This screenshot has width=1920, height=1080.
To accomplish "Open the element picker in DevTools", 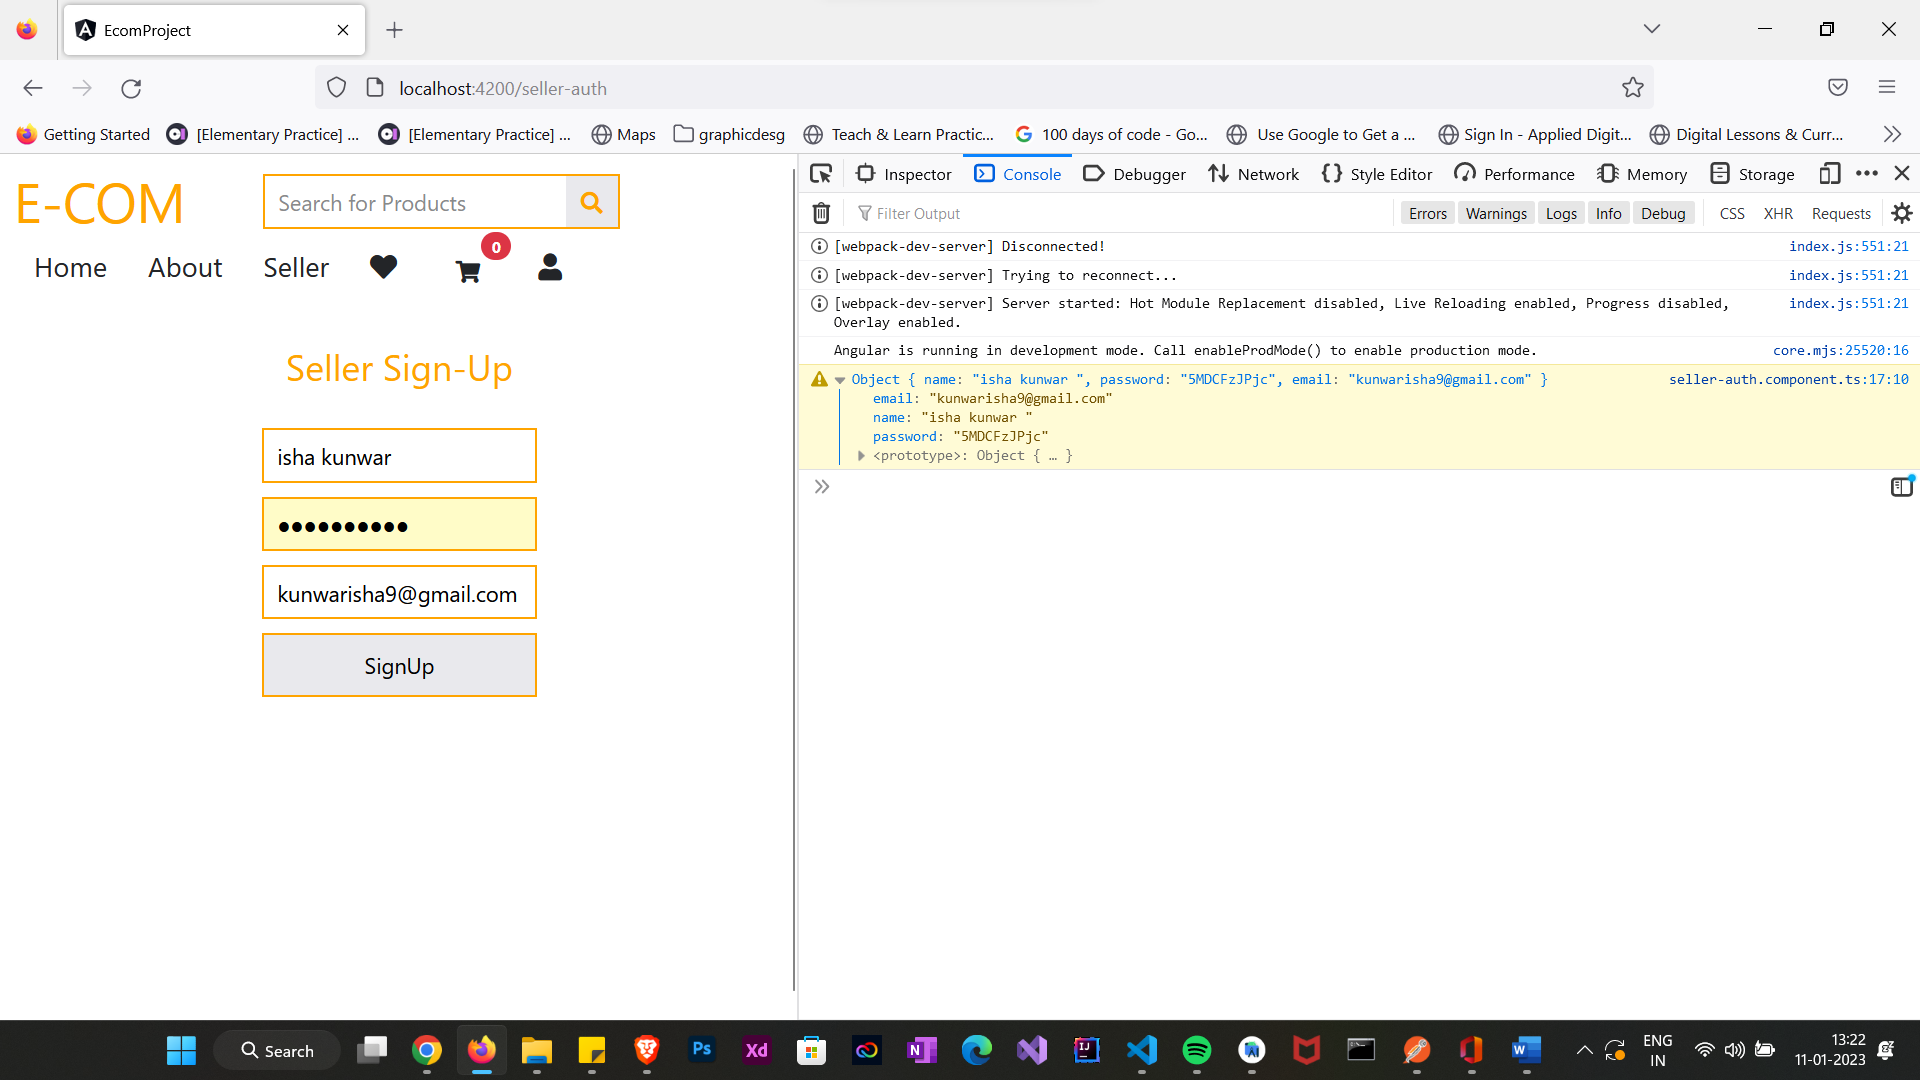I will [x=821, y=173].
